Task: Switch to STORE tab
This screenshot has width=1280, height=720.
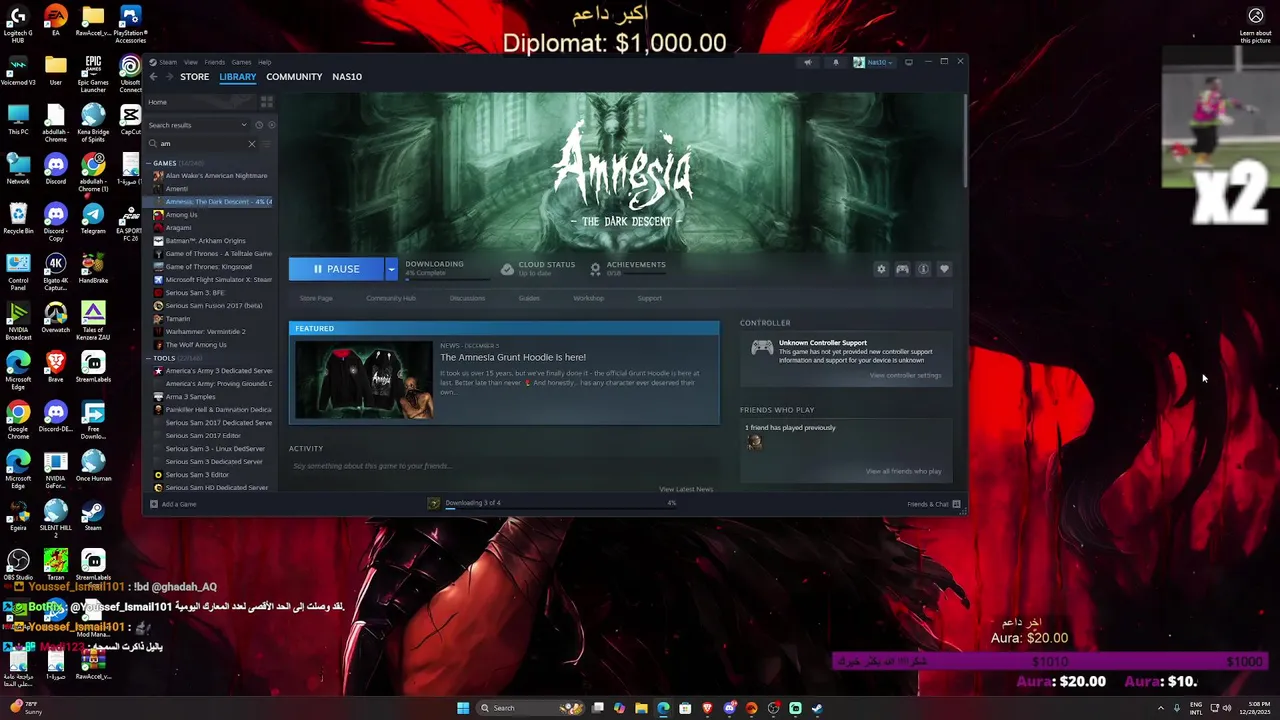Action: [195, 77]
